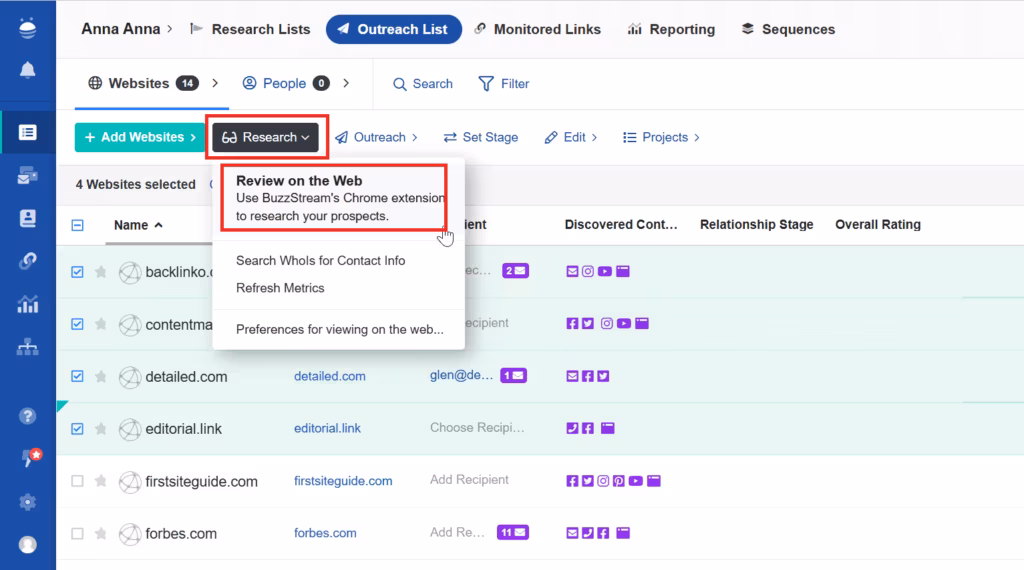Check the firstsiteguide.com row checkbox
The image size is (1024, 570).
77,481
